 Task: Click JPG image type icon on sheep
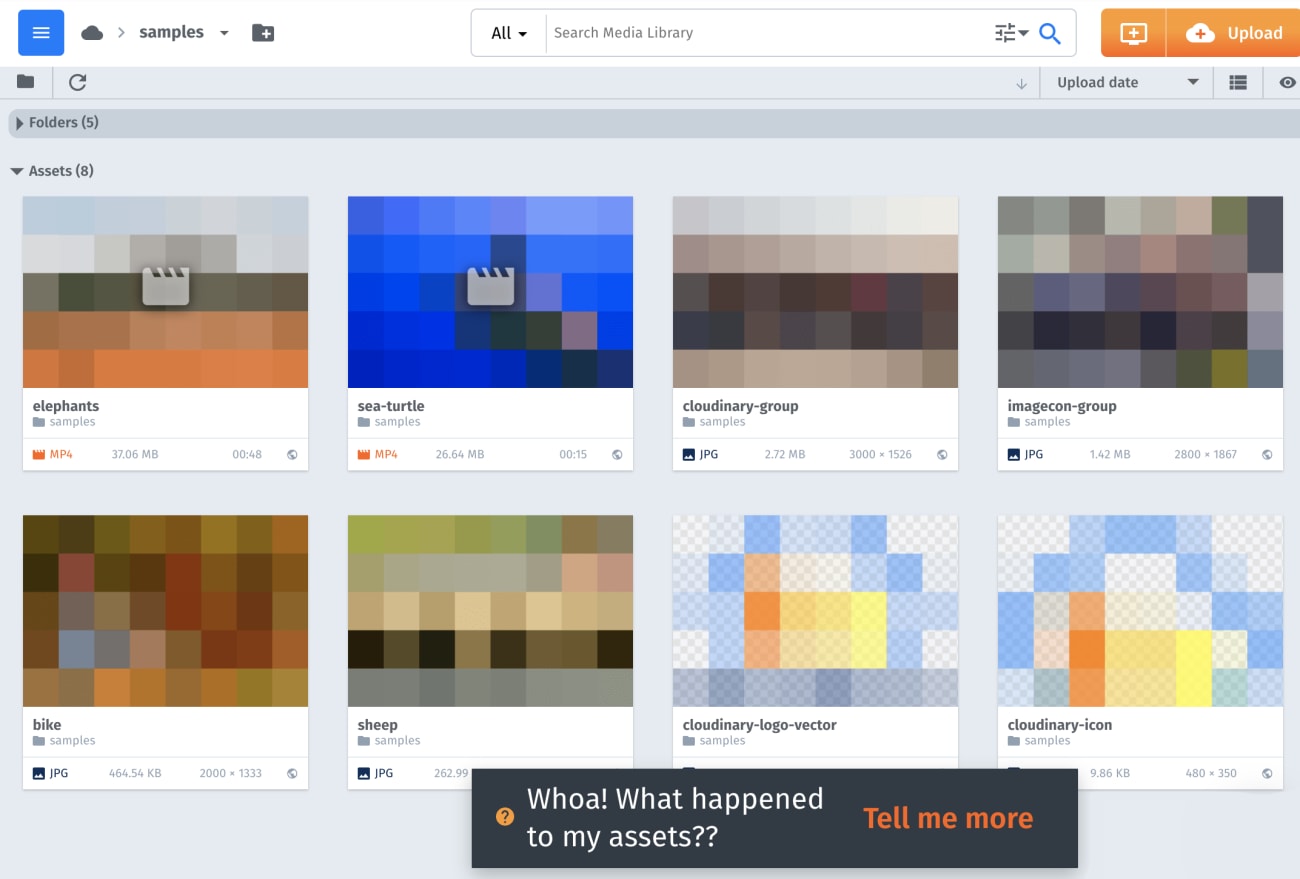coord(364,773)
